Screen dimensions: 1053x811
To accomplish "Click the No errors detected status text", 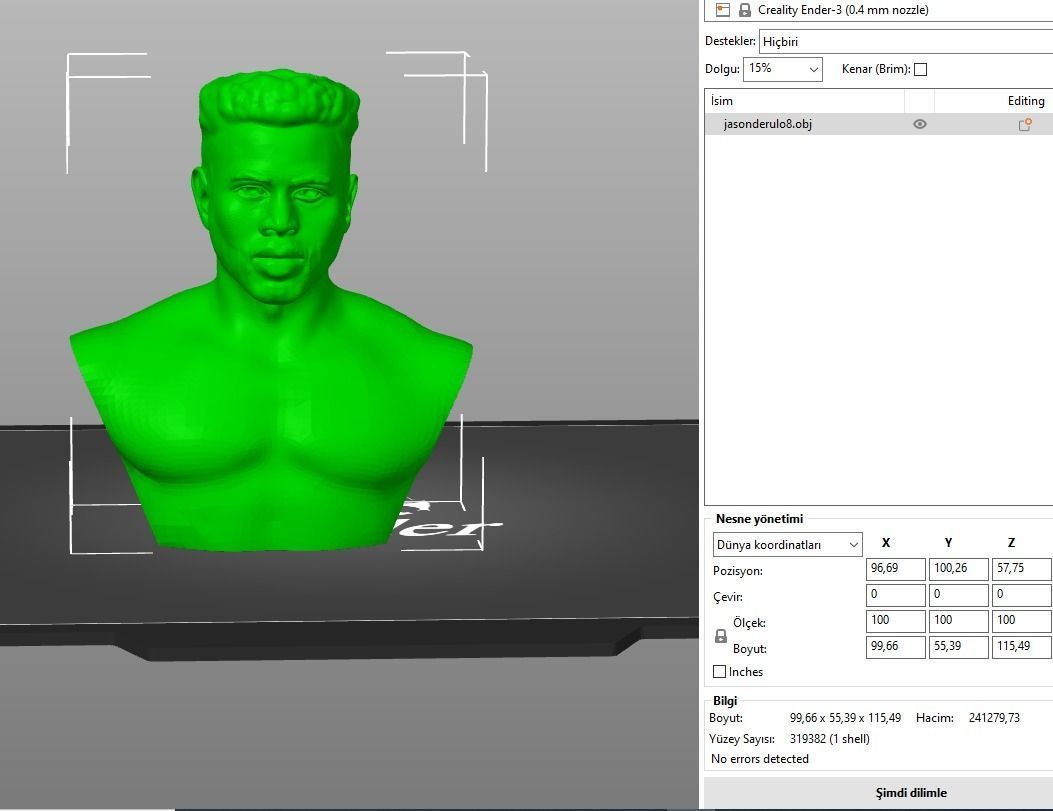I will (758, 759).
